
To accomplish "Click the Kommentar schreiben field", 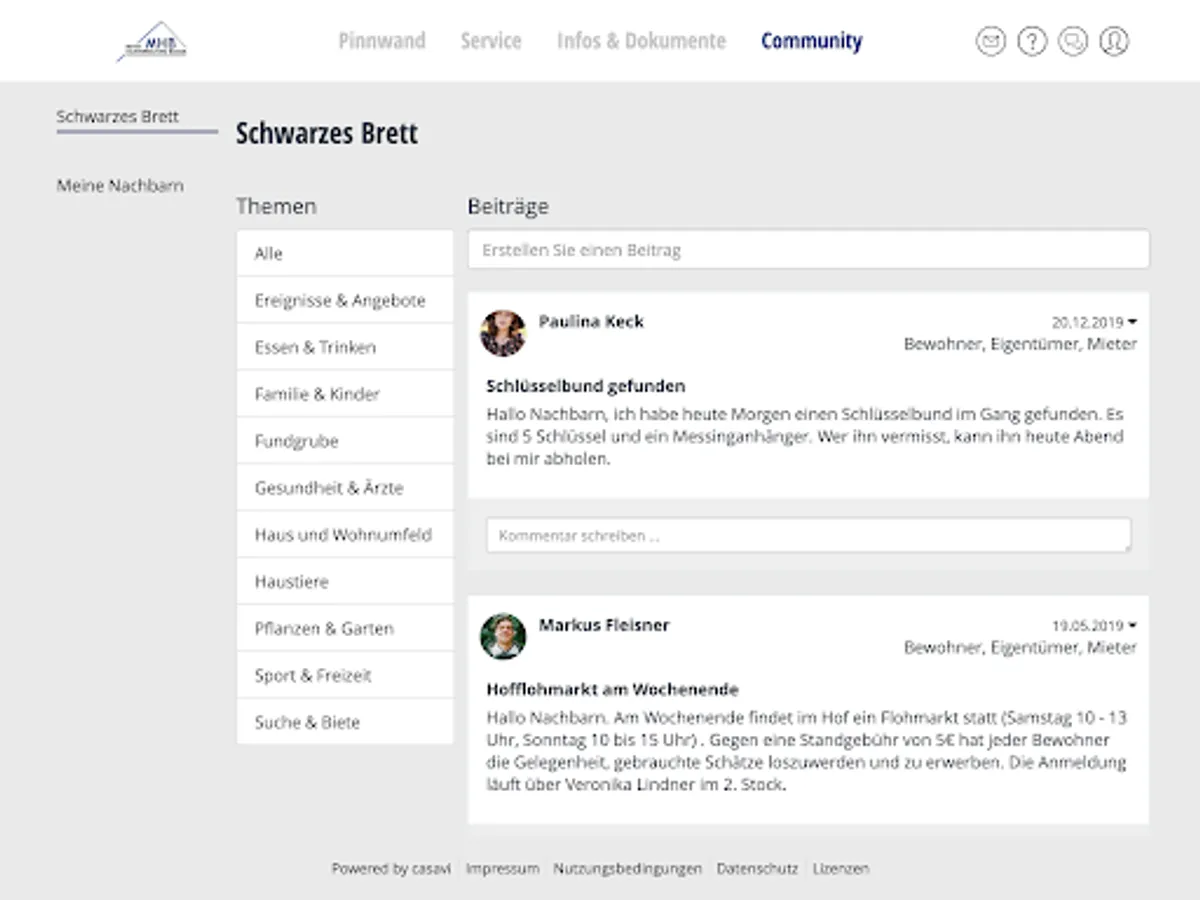I will (809, 535).
